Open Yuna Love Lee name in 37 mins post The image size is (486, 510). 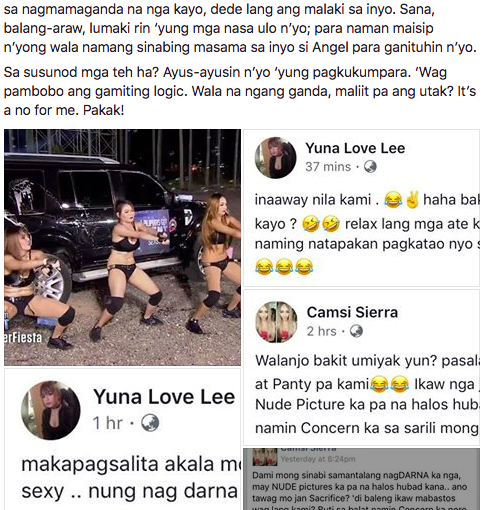pos(355,148)
